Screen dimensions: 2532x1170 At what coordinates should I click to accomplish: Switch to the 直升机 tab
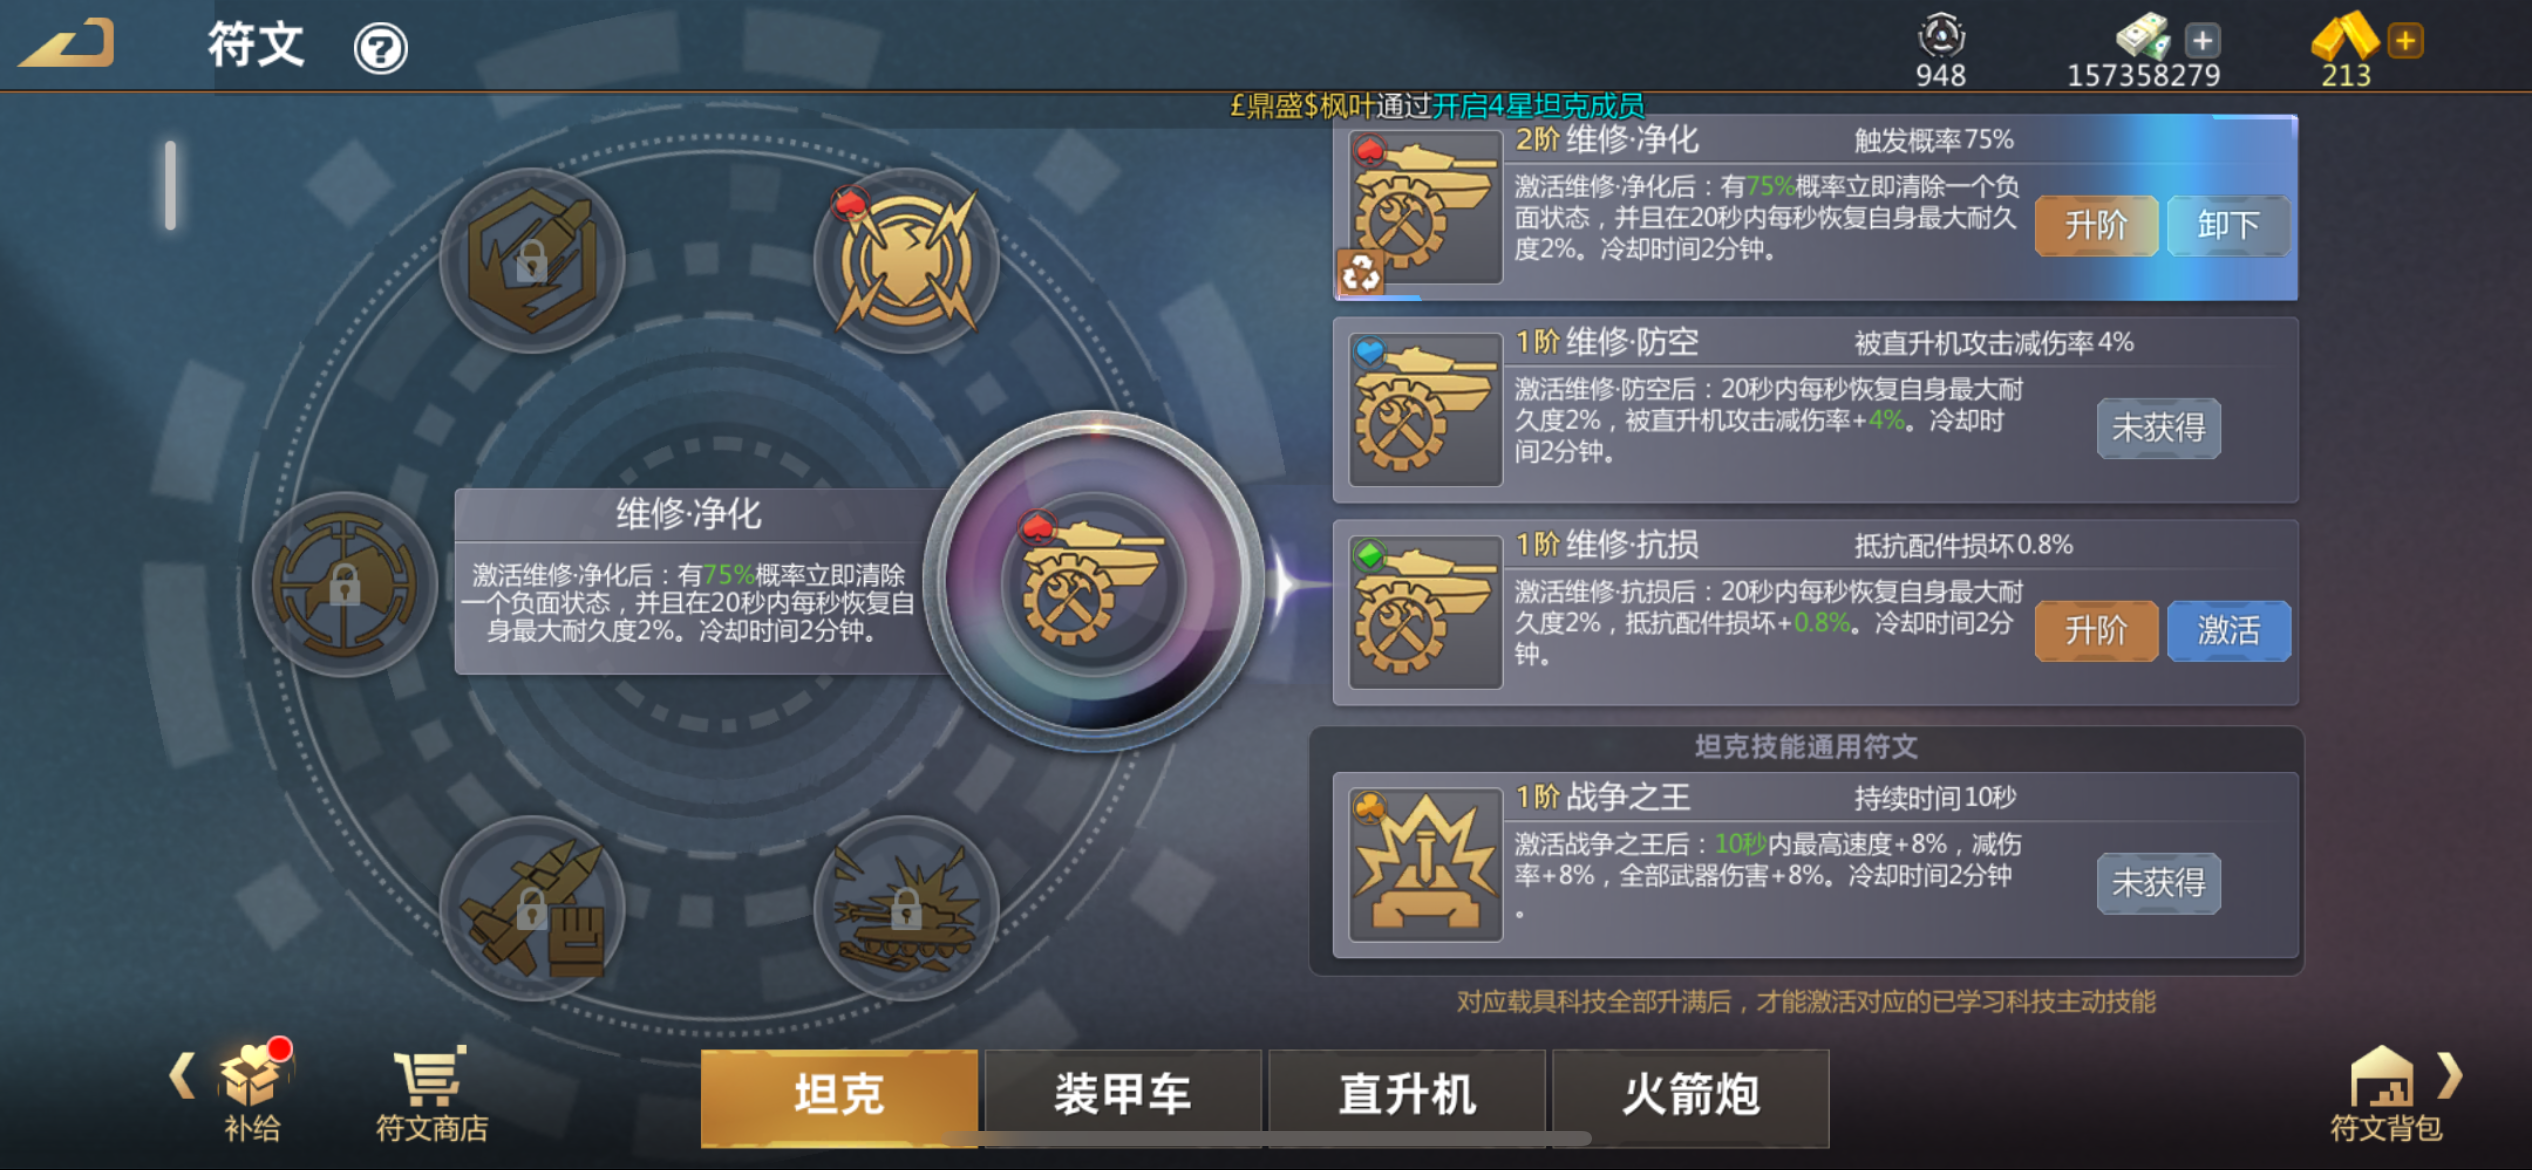pos(1407,1095)
